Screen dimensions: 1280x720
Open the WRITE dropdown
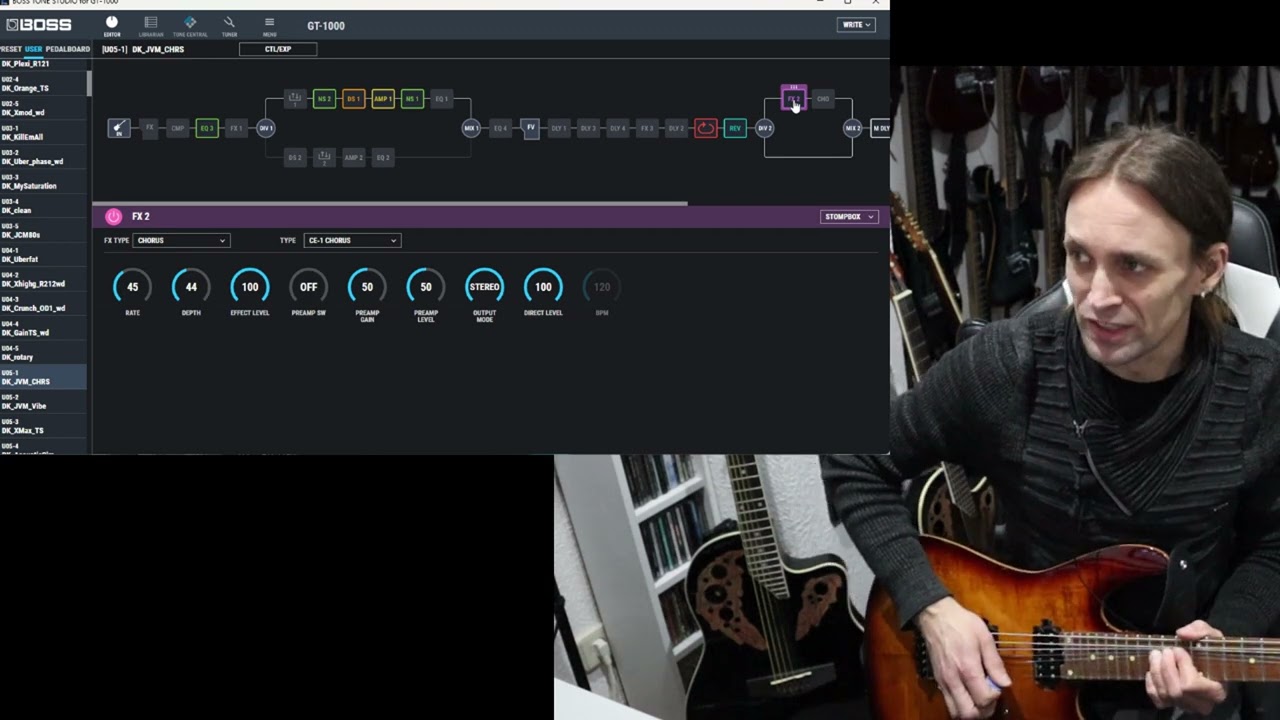point(856,25)
